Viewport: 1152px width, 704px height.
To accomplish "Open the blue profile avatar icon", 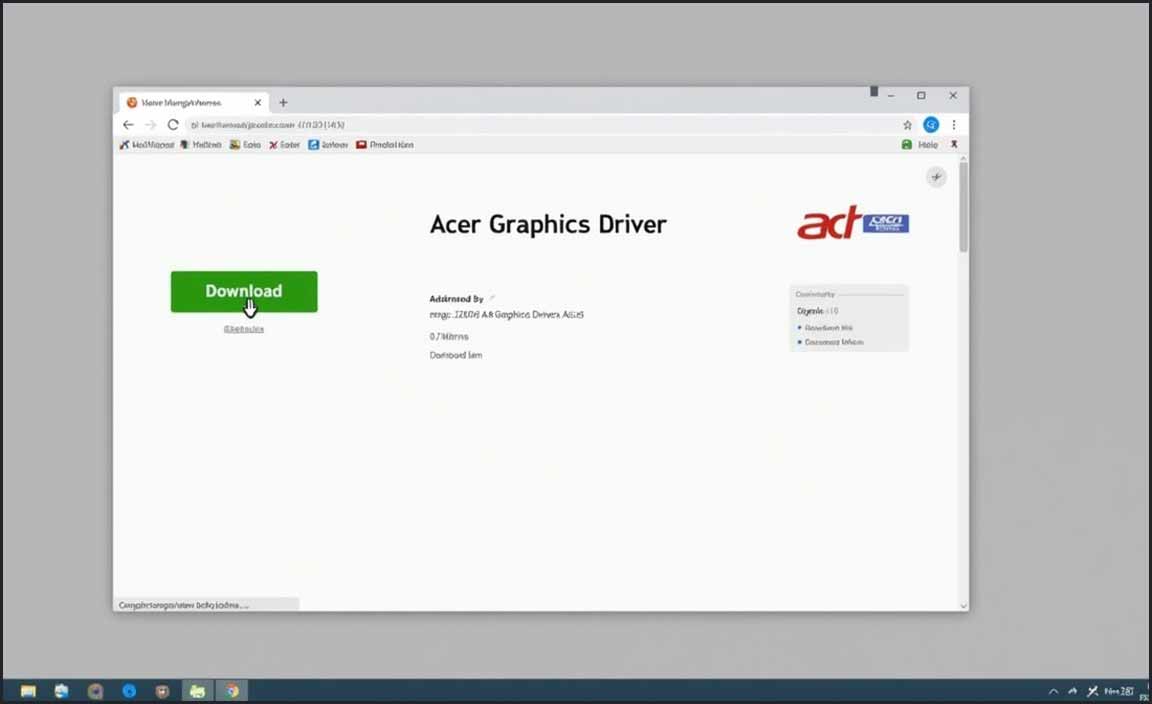I will (931, 125).
